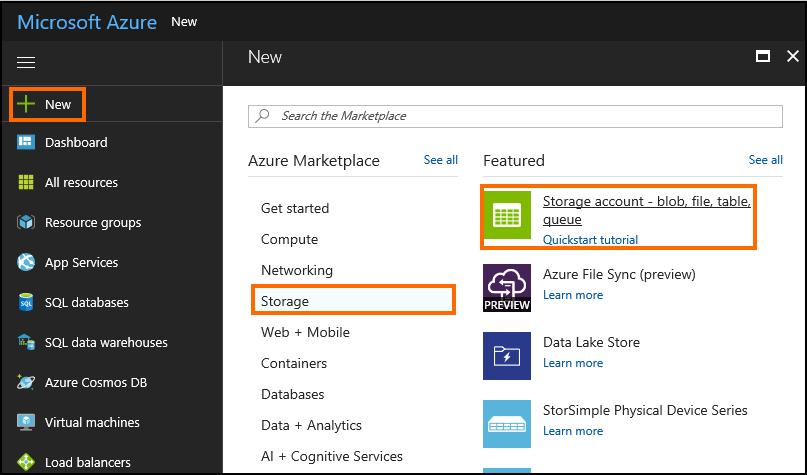This screenshot has height=475, width=807.
Task: Choose the Networking marketplace category
Action: coord(297,270)
